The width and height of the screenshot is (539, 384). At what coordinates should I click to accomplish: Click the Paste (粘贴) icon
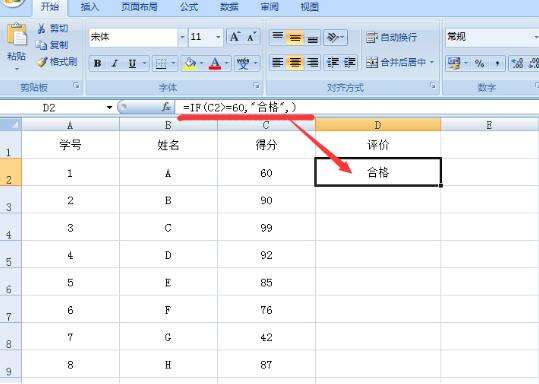[17, 35]
